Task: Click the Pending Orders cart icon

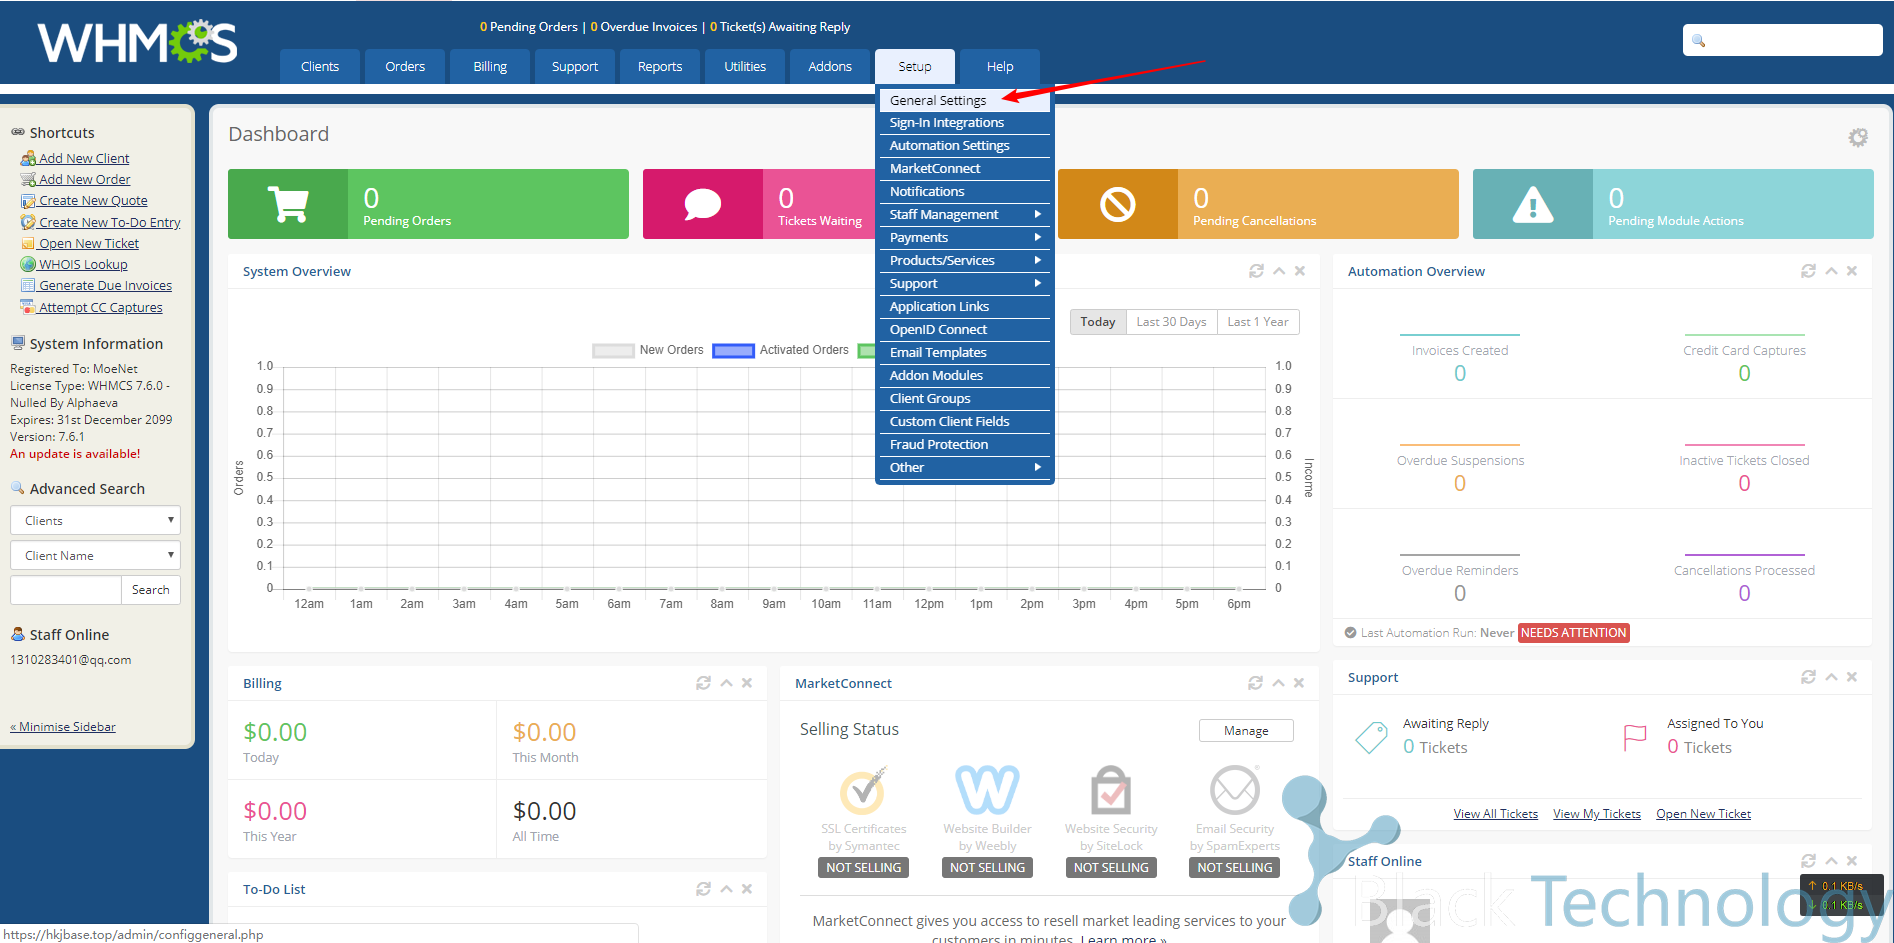Action: [288, 204]
